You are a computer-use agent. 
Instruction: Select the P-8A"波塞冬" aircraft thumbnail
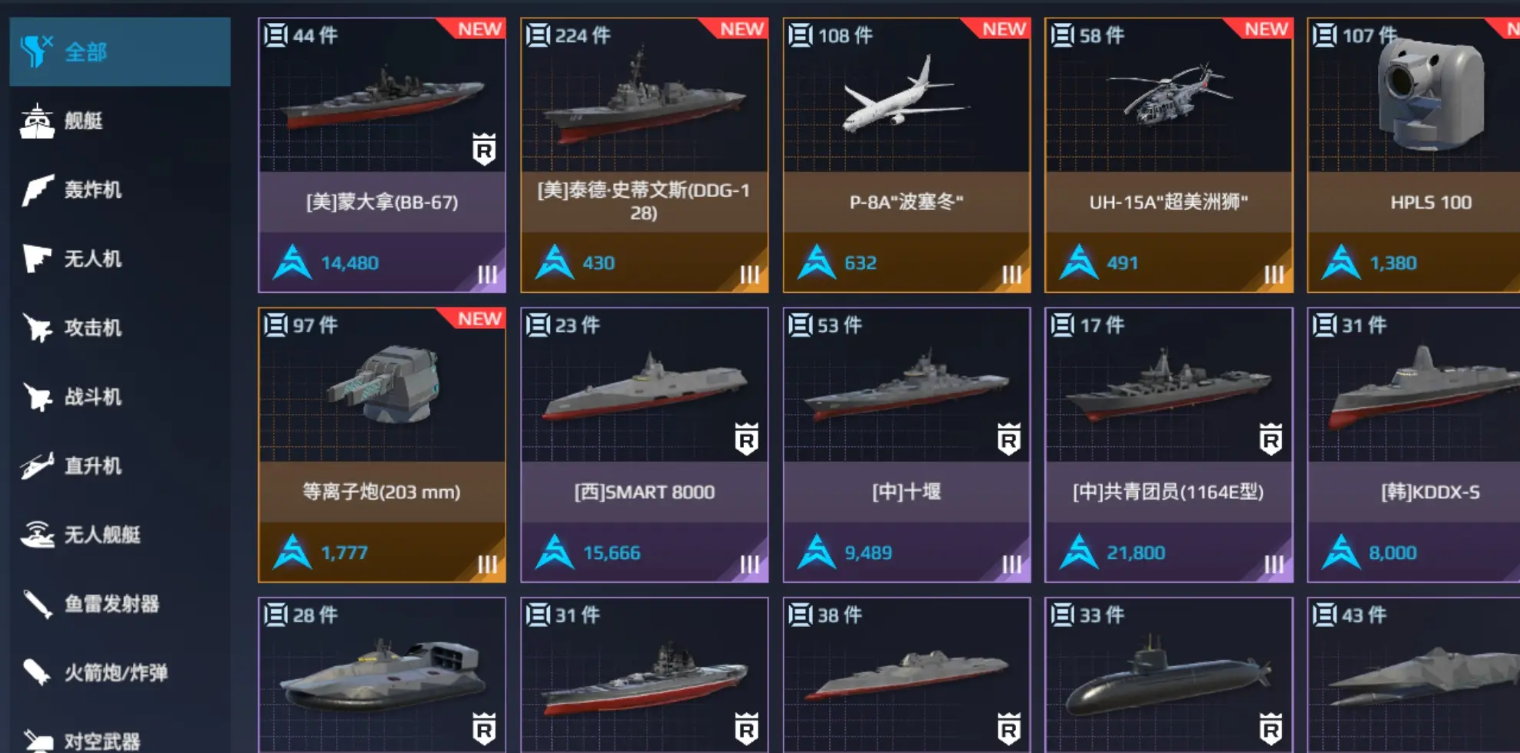(906, 97)
